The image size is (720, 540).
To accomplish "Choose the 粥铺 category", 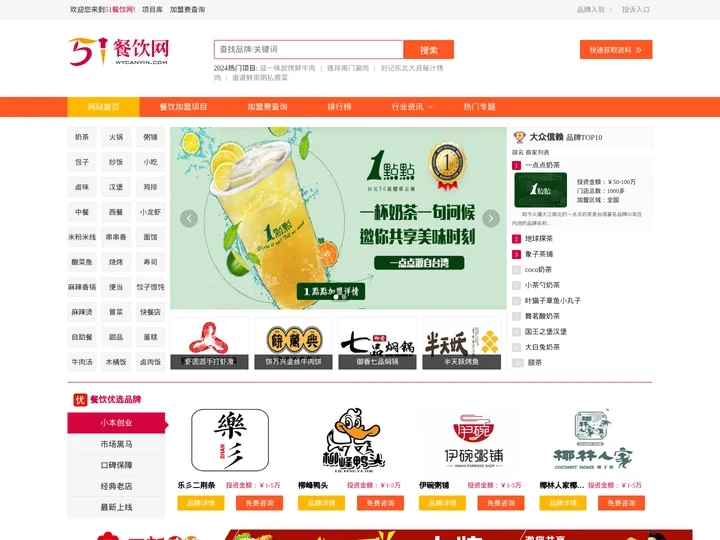I will (150, 137).
